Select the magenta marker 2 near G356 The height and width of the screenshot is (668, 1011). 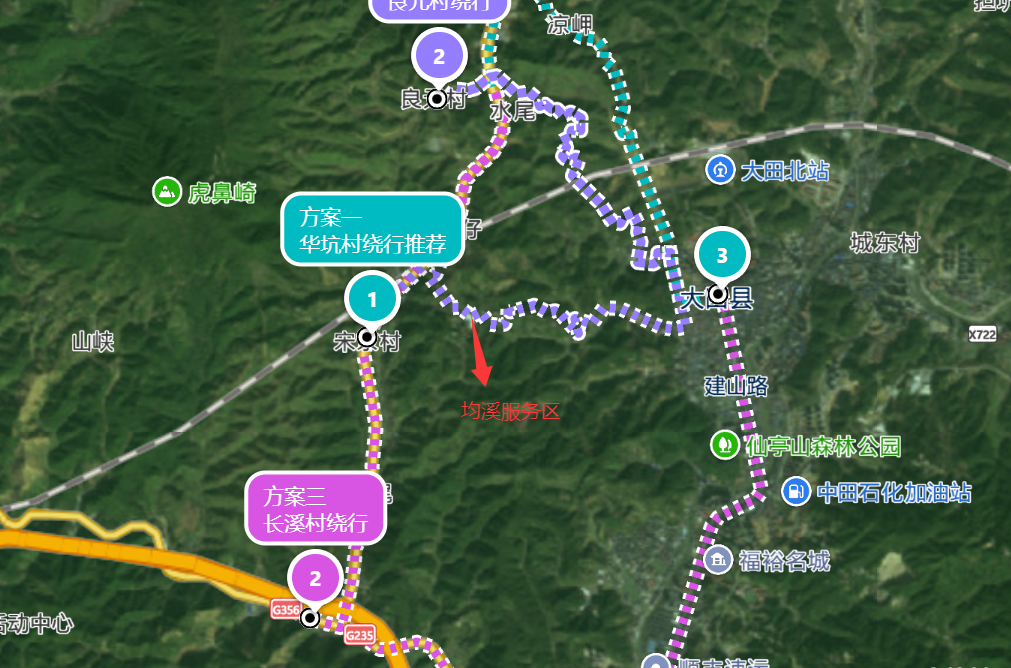point(315,578)
